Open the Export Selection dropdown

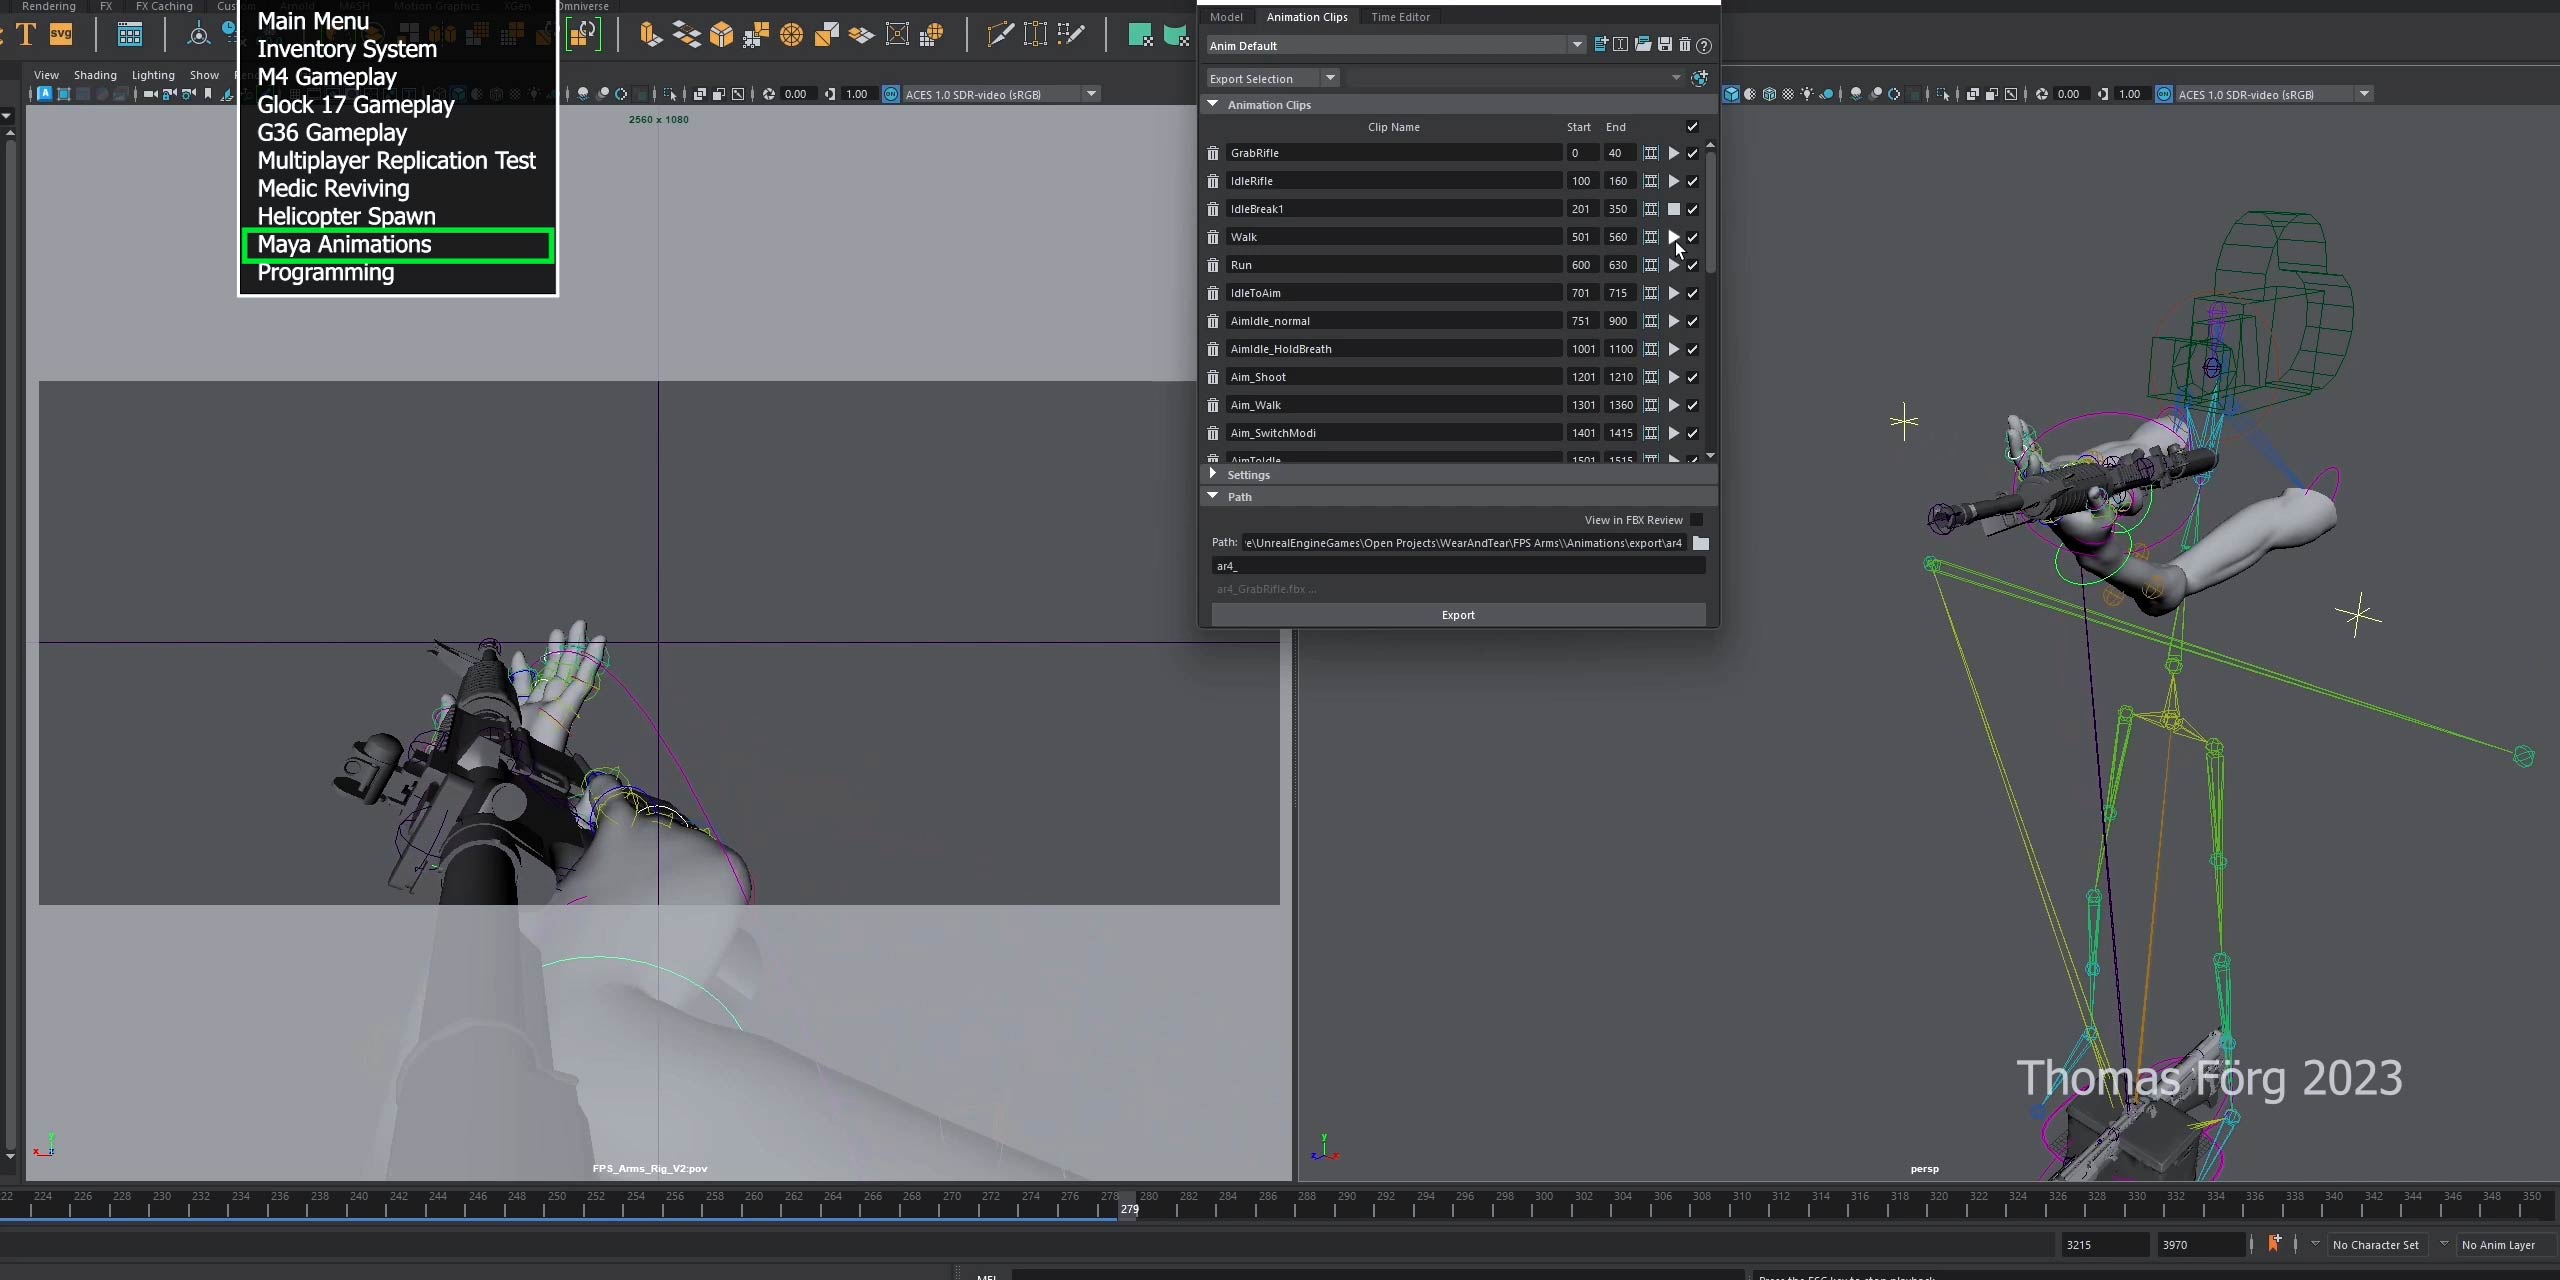click(1330, 78)
